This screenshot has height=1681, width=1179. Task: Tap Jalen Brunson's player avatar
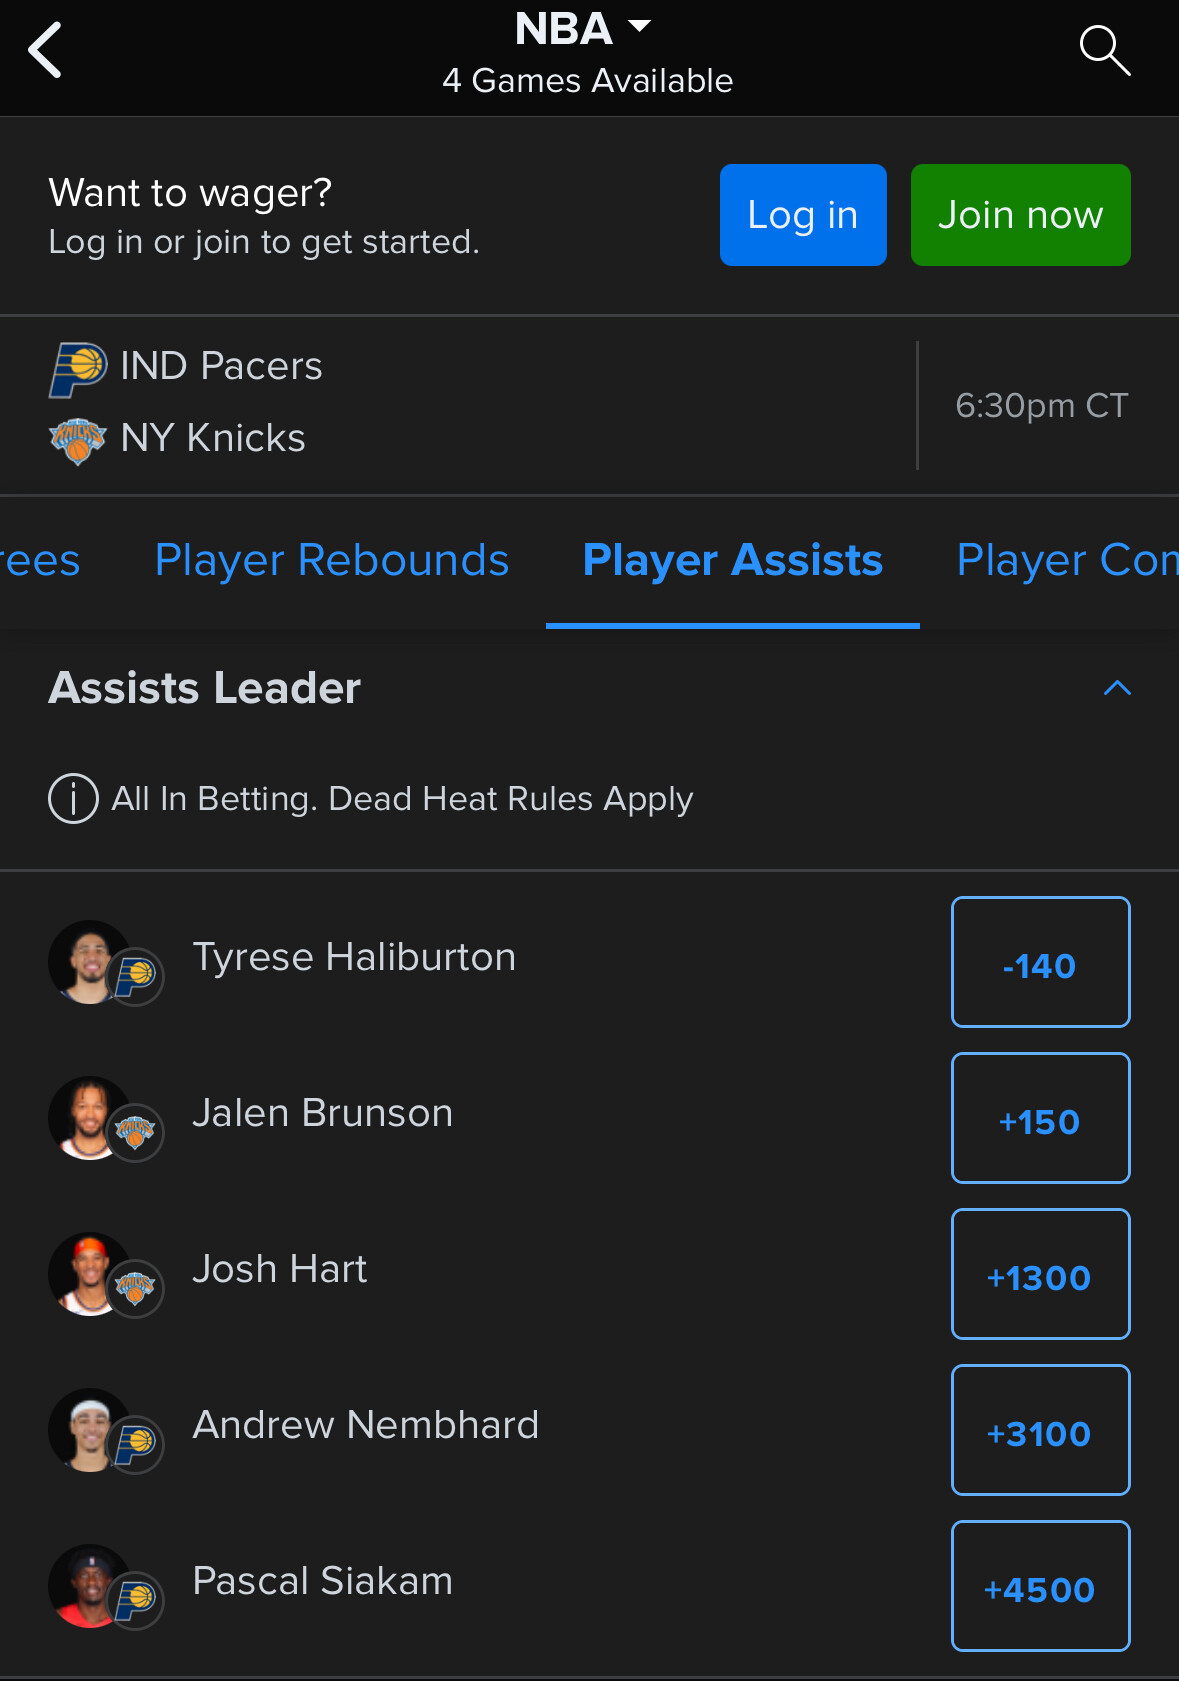[x=90, y=1118]
